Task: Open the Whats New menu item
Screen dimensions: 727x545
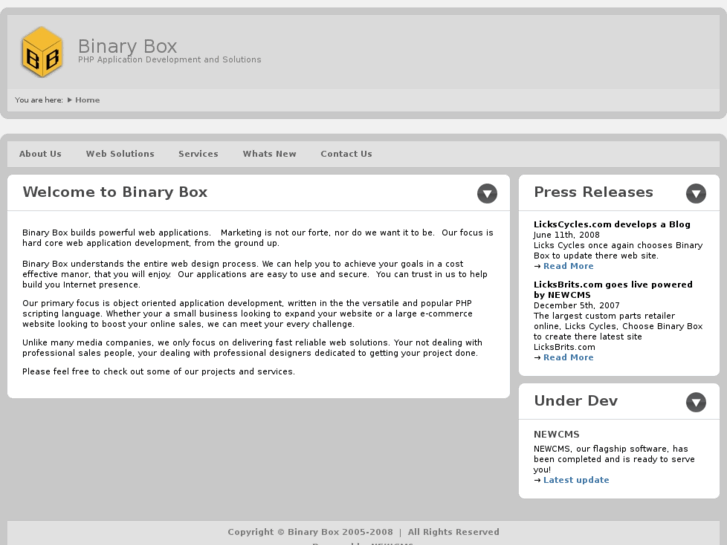Action: pyautogui.click(x=269, y=154)
